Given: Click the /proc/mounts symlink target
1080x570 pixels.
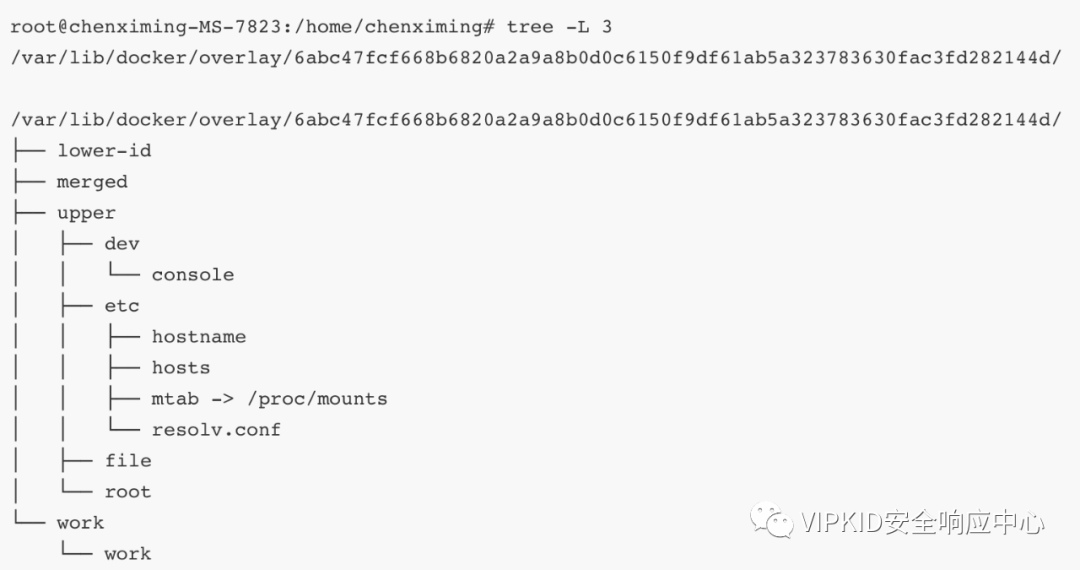Looking at the screenshot, I should click(322, 399).
